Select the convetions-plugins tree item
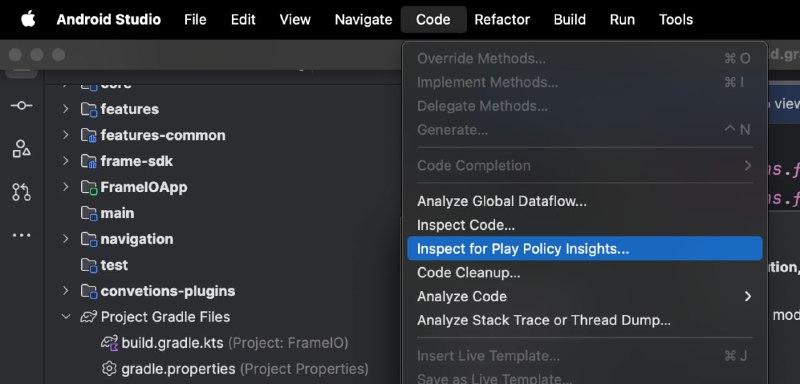The image size is (800, 384). coord(168,291)
